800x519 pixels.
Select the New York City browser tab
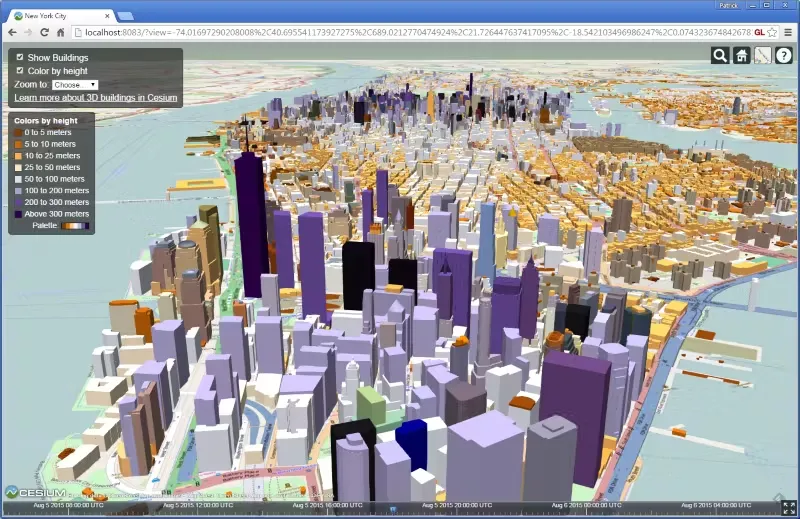click(x=61, y=16)
